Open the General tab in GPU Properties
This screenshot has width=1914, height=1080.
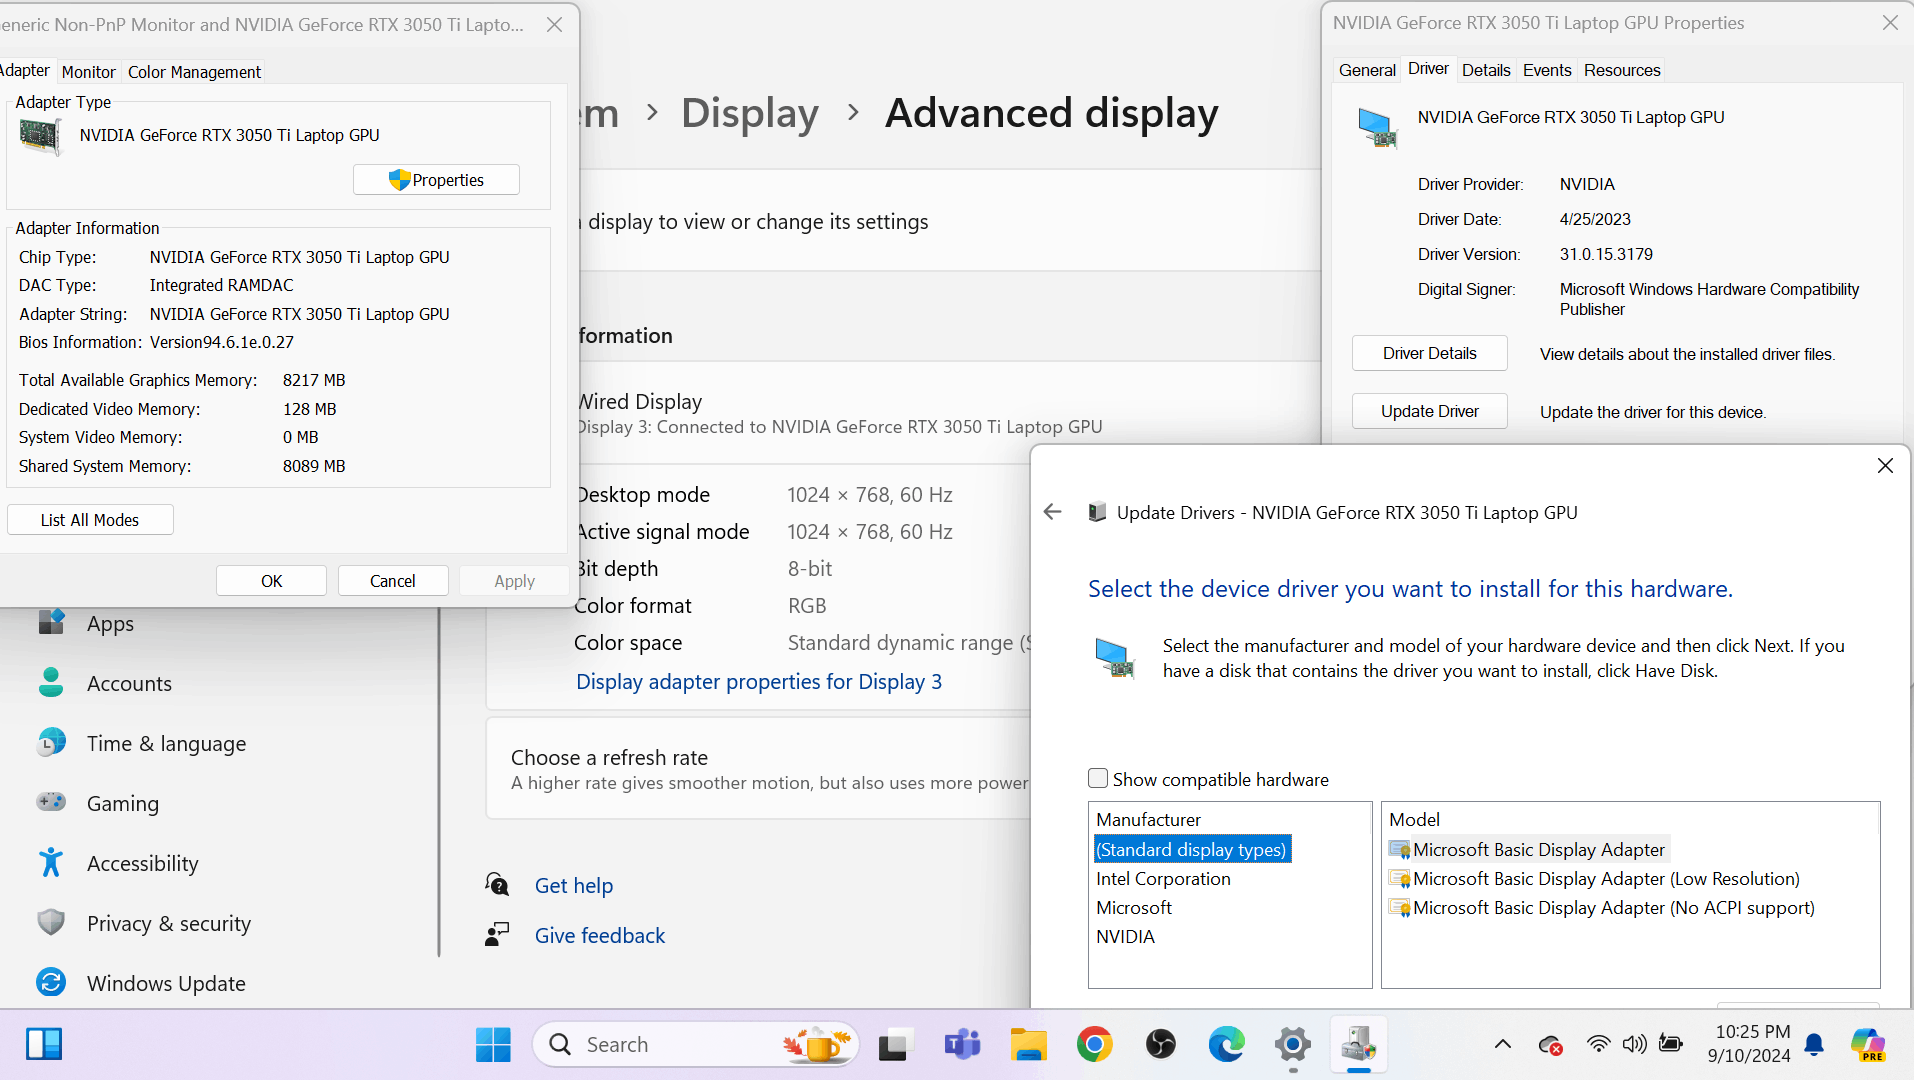pyautogui.click(x=1367, y=70)
